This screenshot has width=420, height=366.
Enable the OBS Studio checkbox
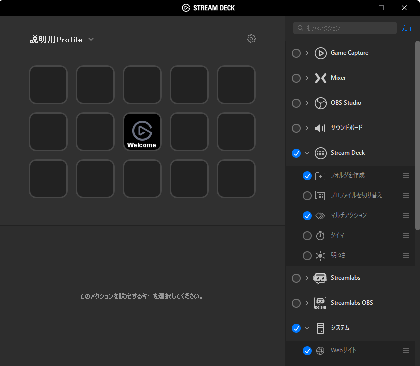coord(296,103)
